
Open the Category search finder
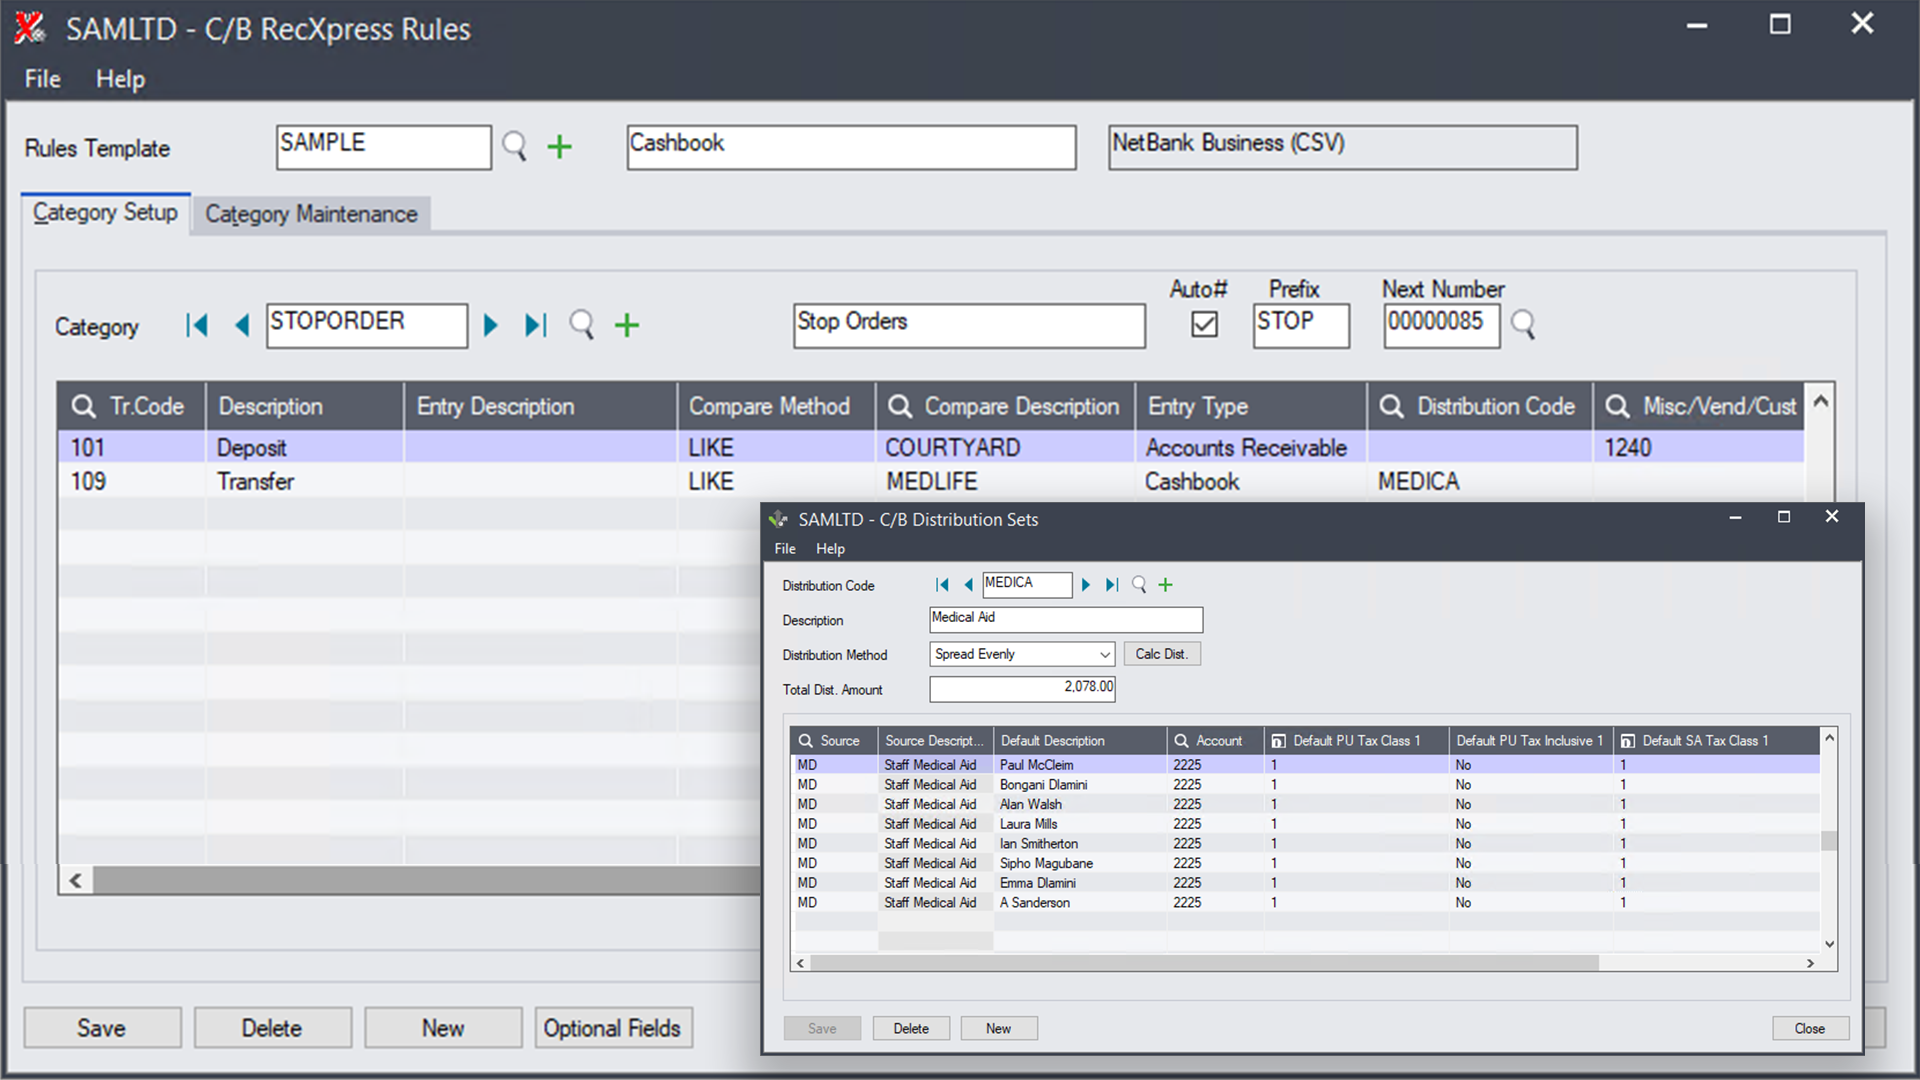581,325
